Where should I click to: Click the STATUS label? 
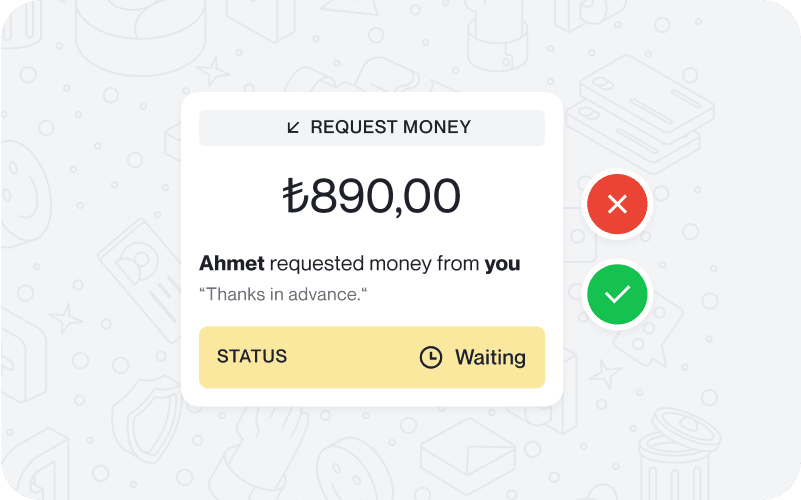(x=252, y=356)
